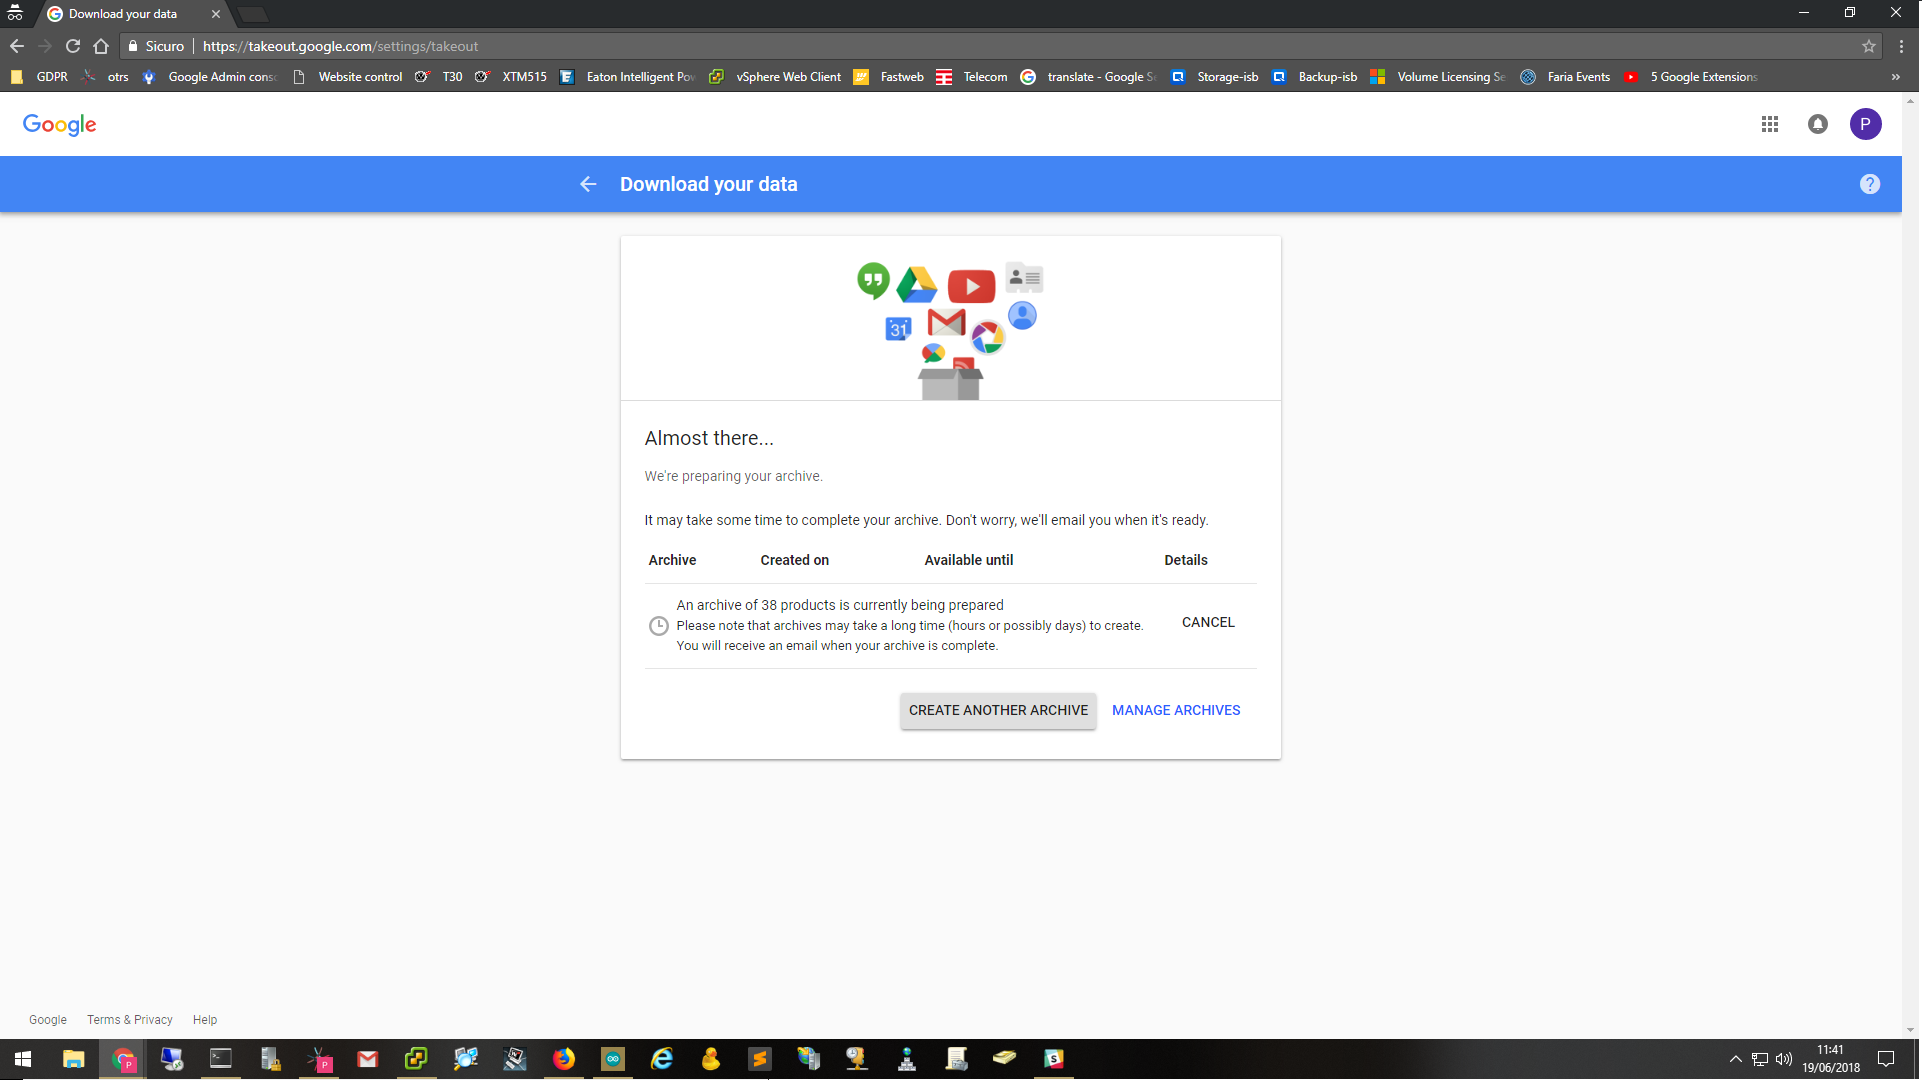Open the Google notifications bell
1922x1080 pixels.
1818,124
